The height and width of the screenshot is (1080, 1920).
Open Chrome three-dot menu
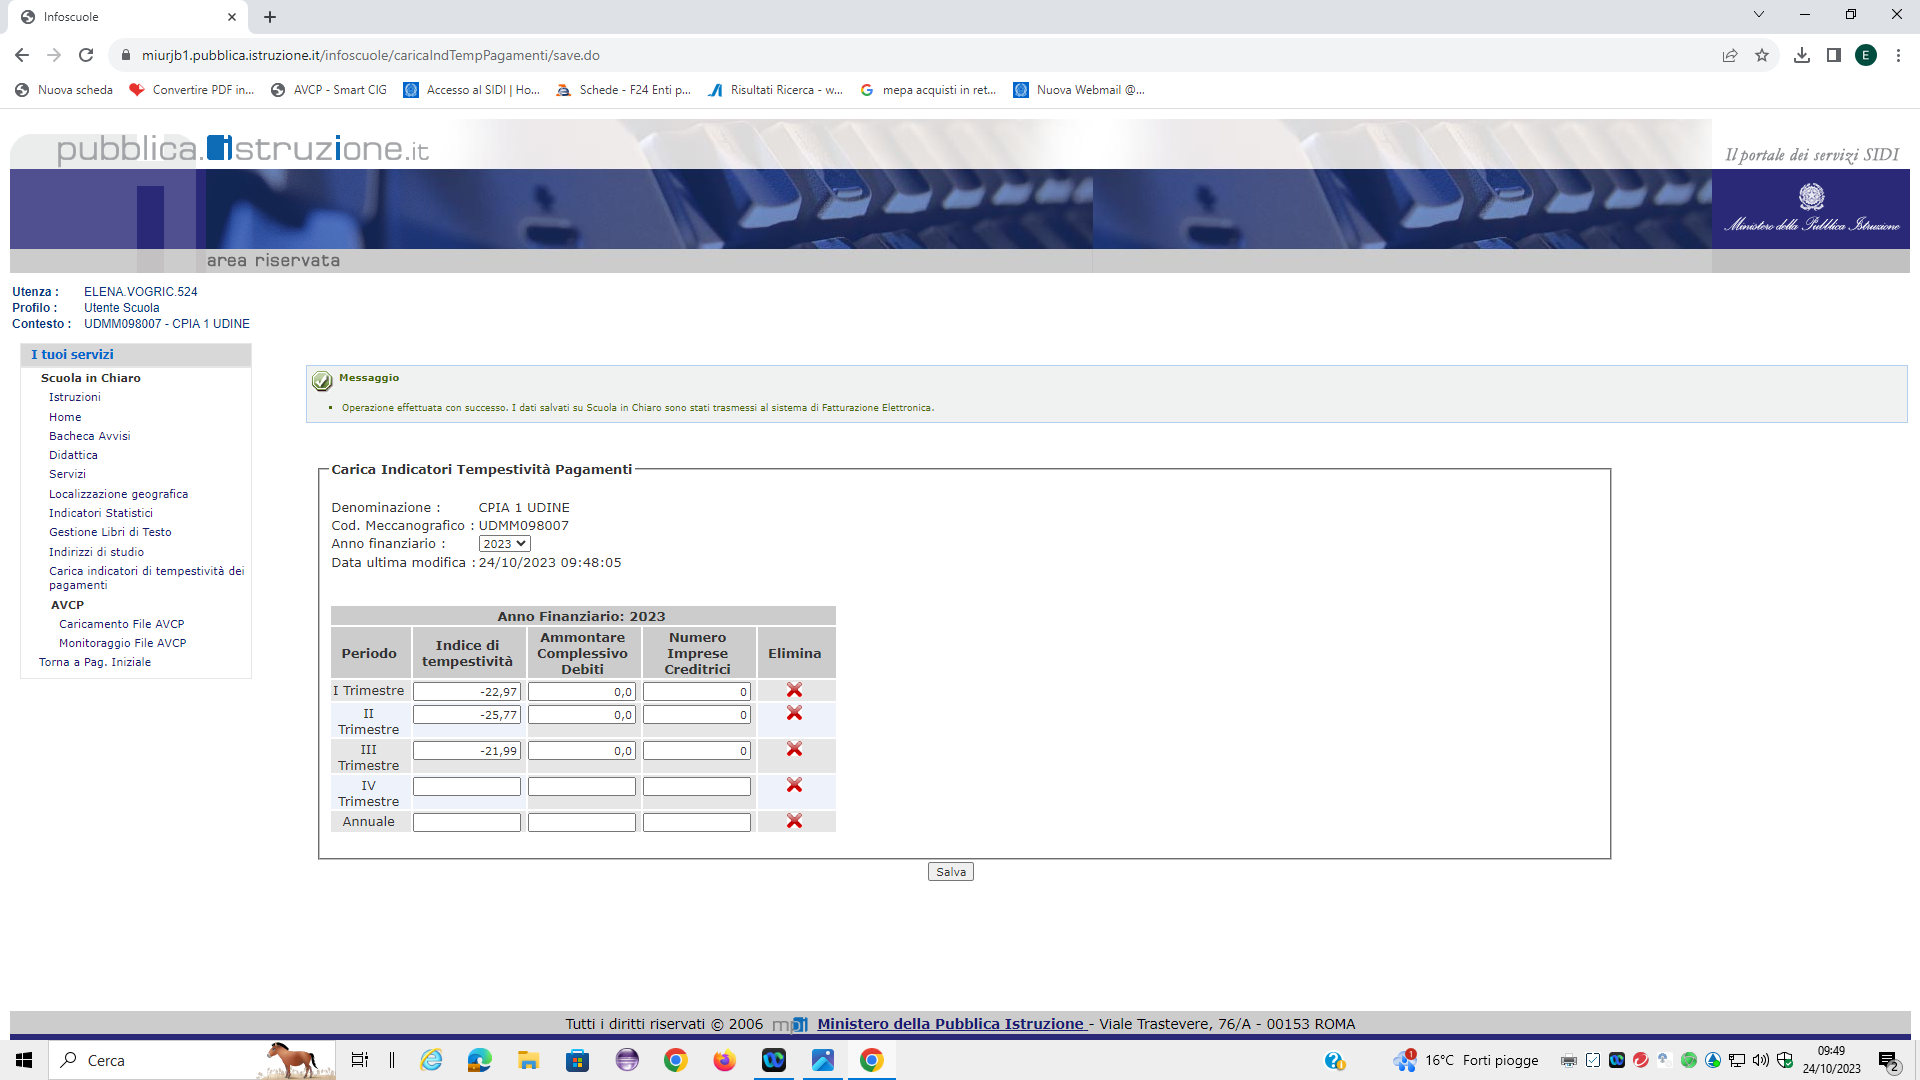click(x=1898, y=56)
